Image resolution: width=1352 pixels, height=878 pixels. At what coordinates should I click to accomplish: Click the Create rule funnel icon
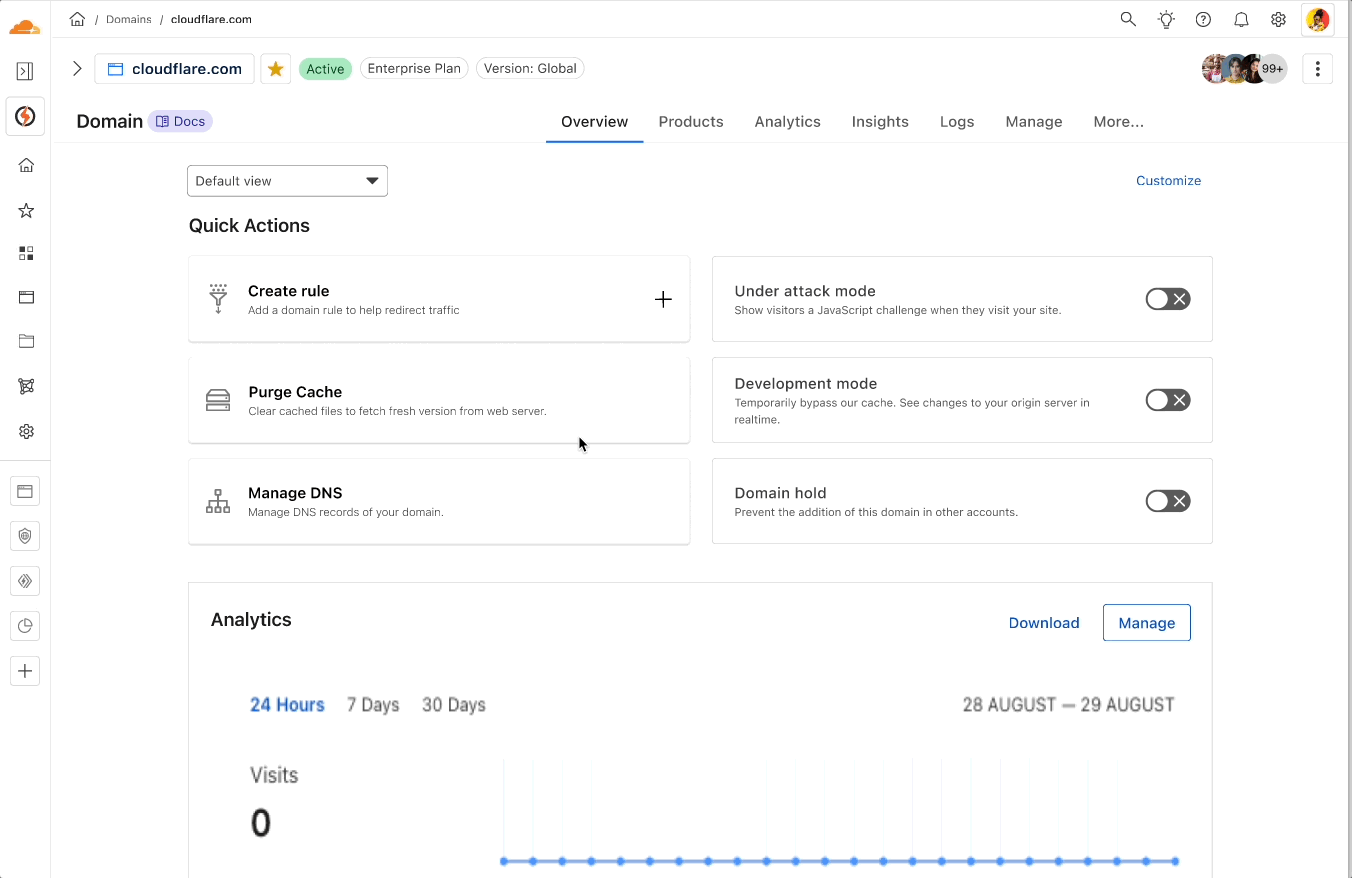point(218,299)
